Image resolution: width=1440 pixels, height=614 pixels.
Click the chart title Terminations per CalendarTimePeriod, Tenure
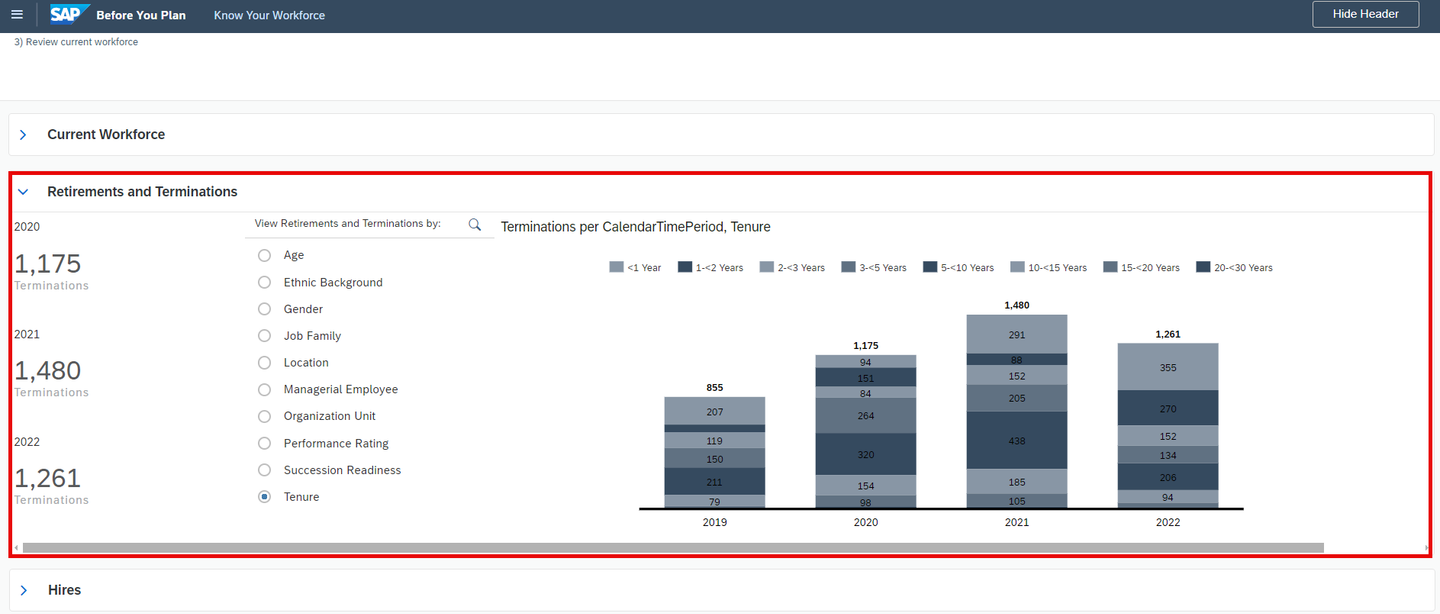pyautogui.click(x=636, y=227)
